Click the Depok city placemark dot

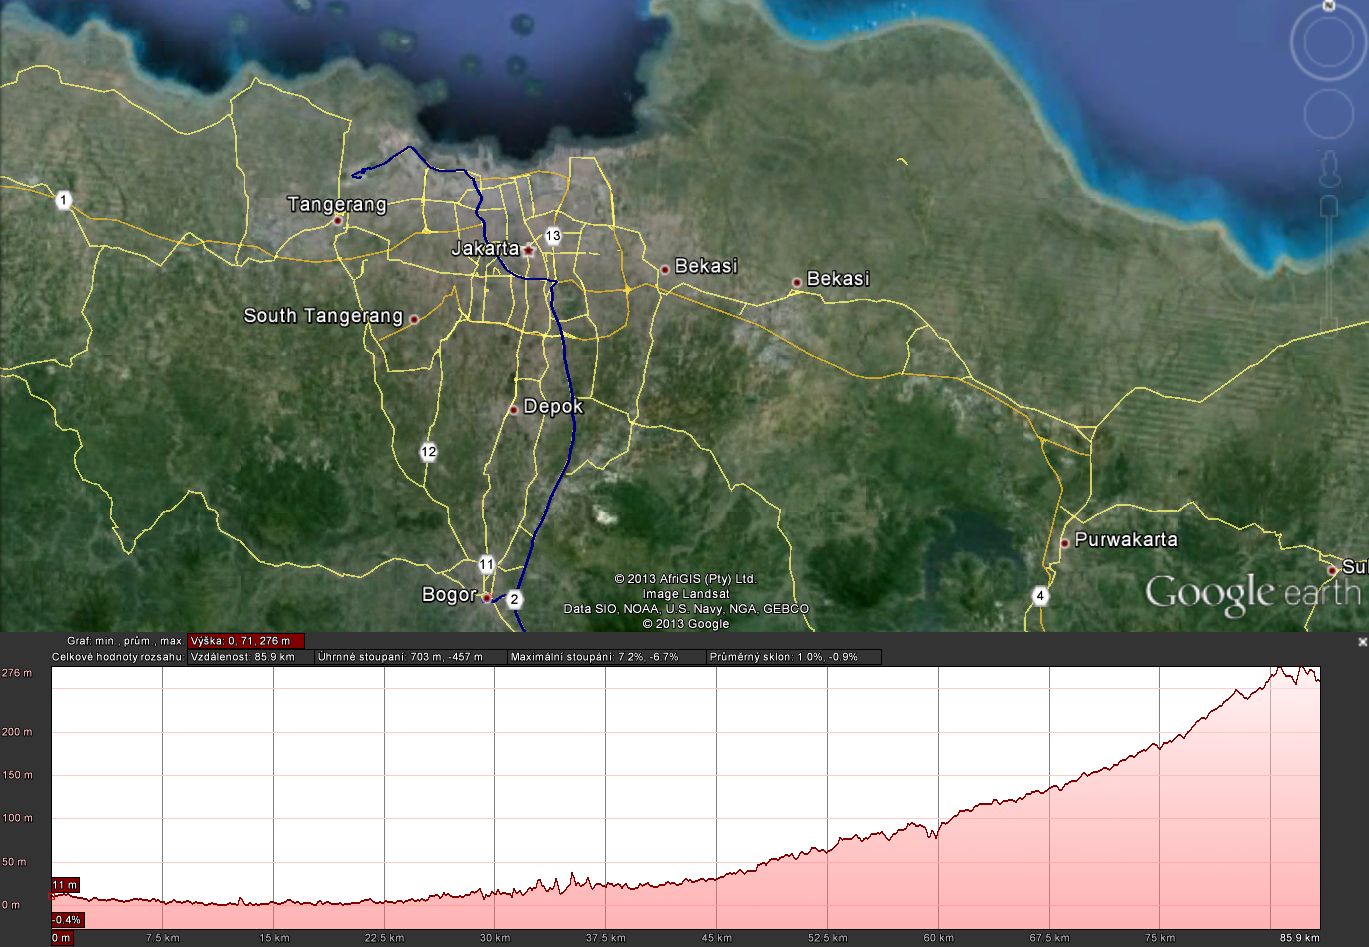pyautogui.click(x=514, y=409)
